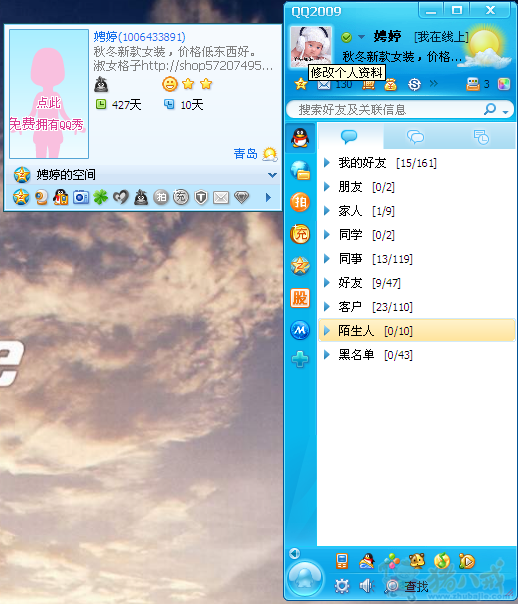Open the globe network disk sidebar icon
The image size is (518, 604).
(x=300, y=170)
